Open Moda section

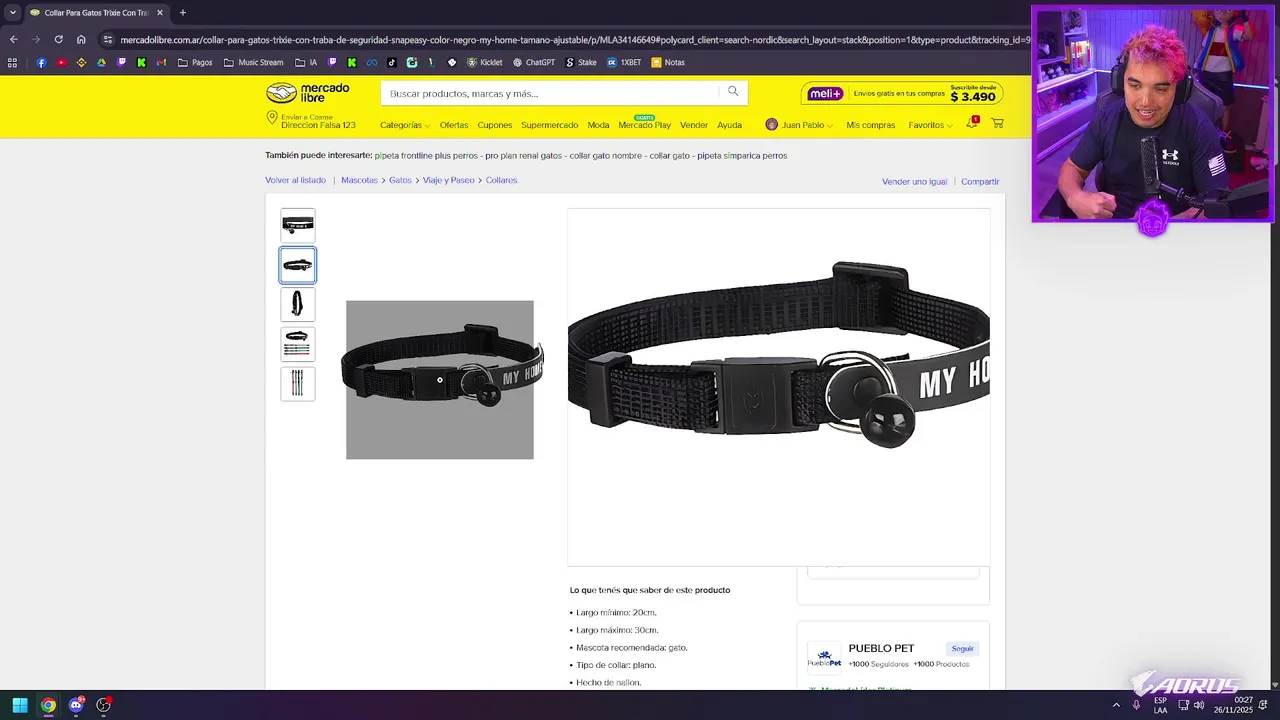click(x=598, y=125)
